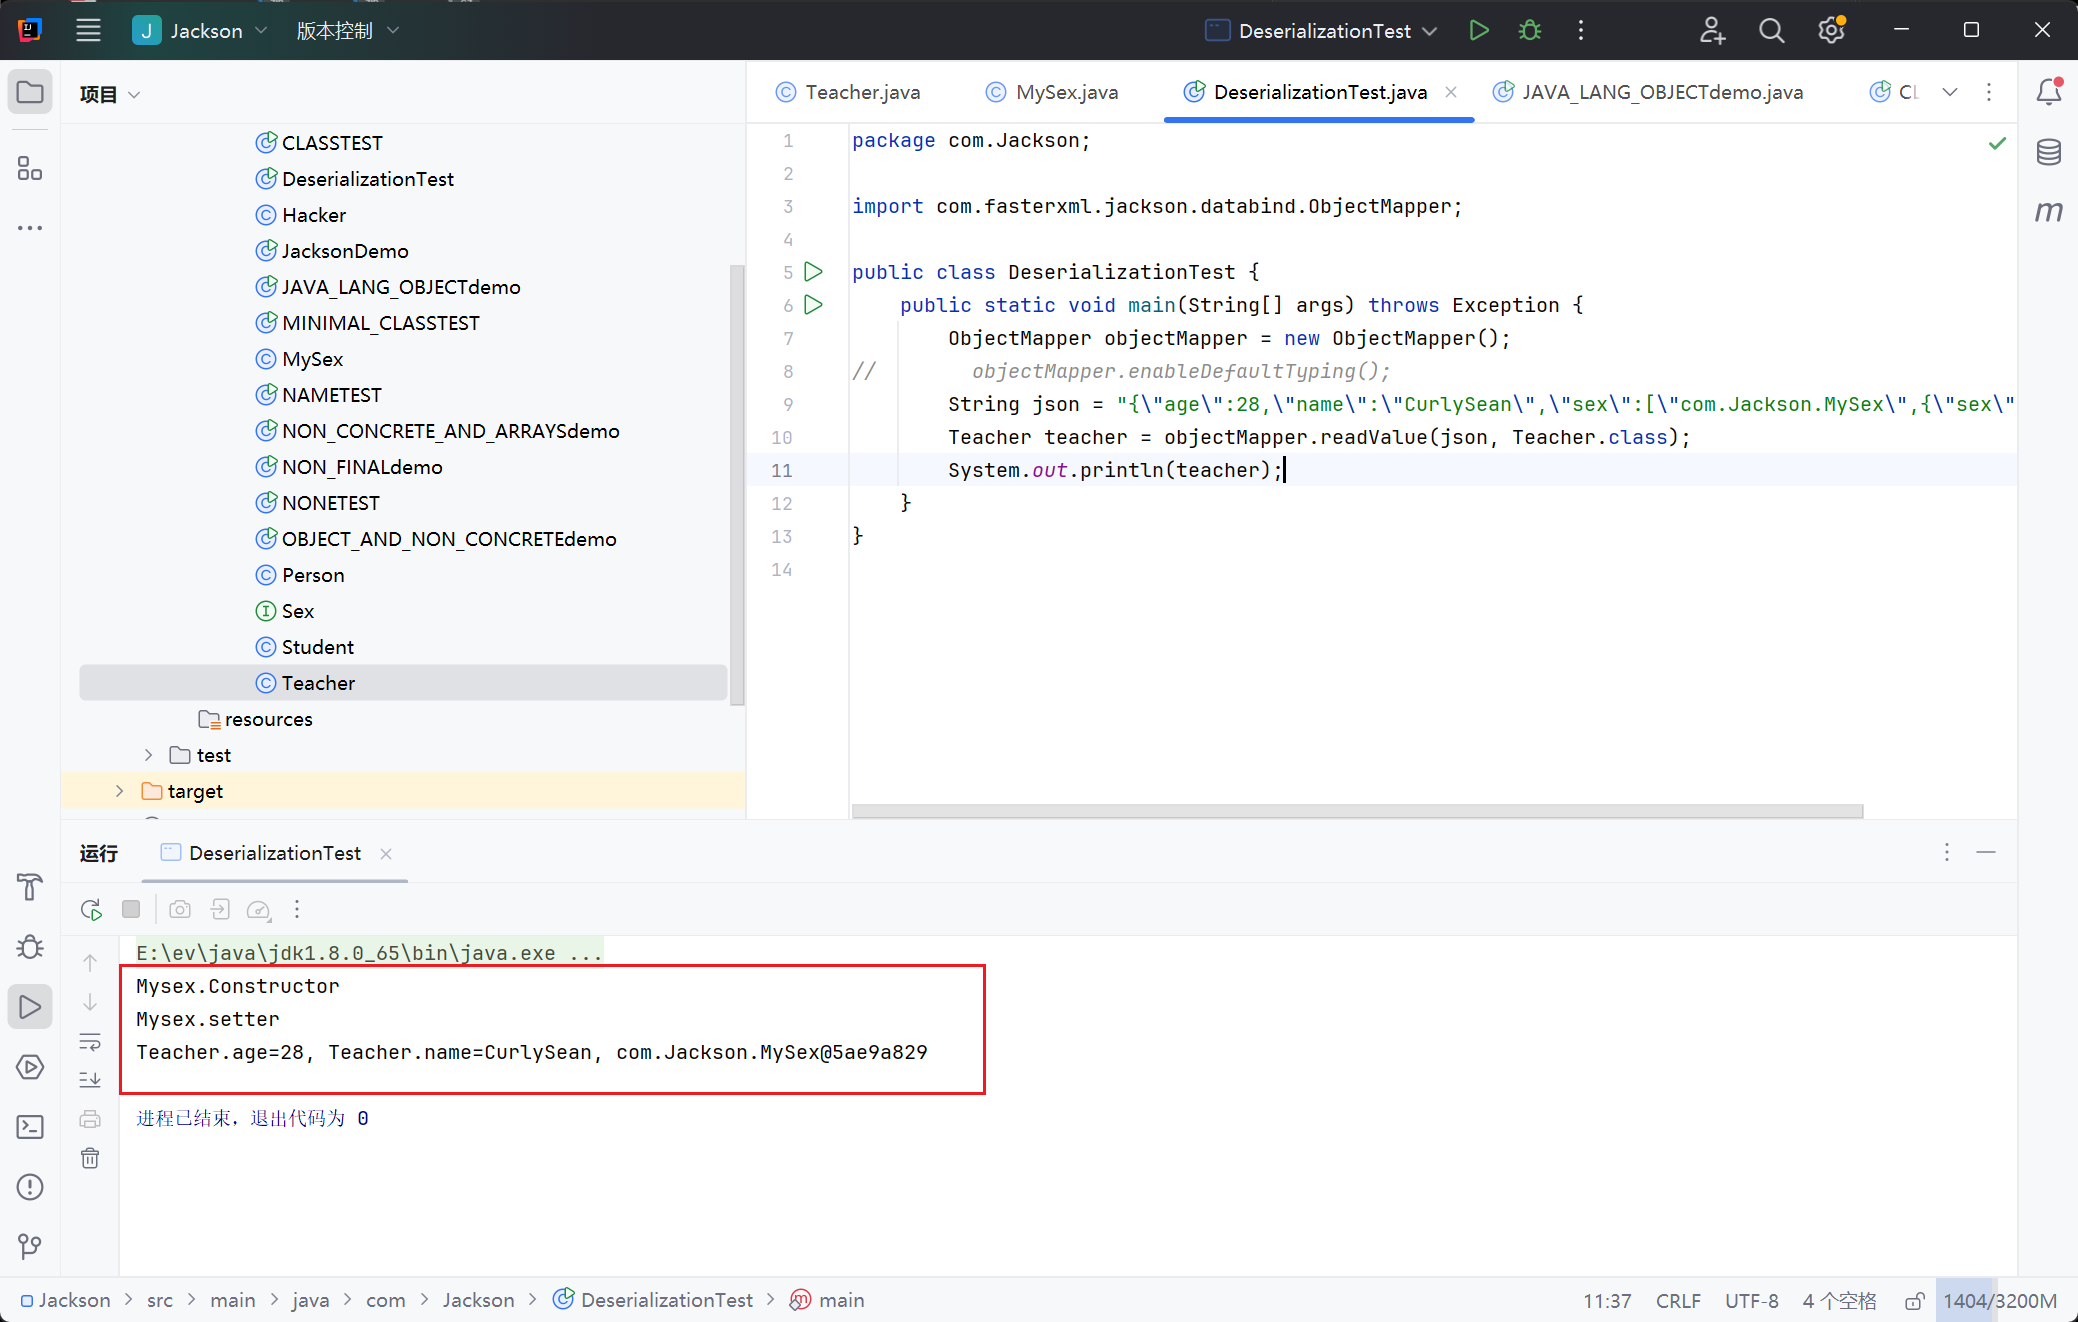Screen dimensions: 2078x1322
Task: Switch to Teacher.java tab
Action: click(848, 92)
